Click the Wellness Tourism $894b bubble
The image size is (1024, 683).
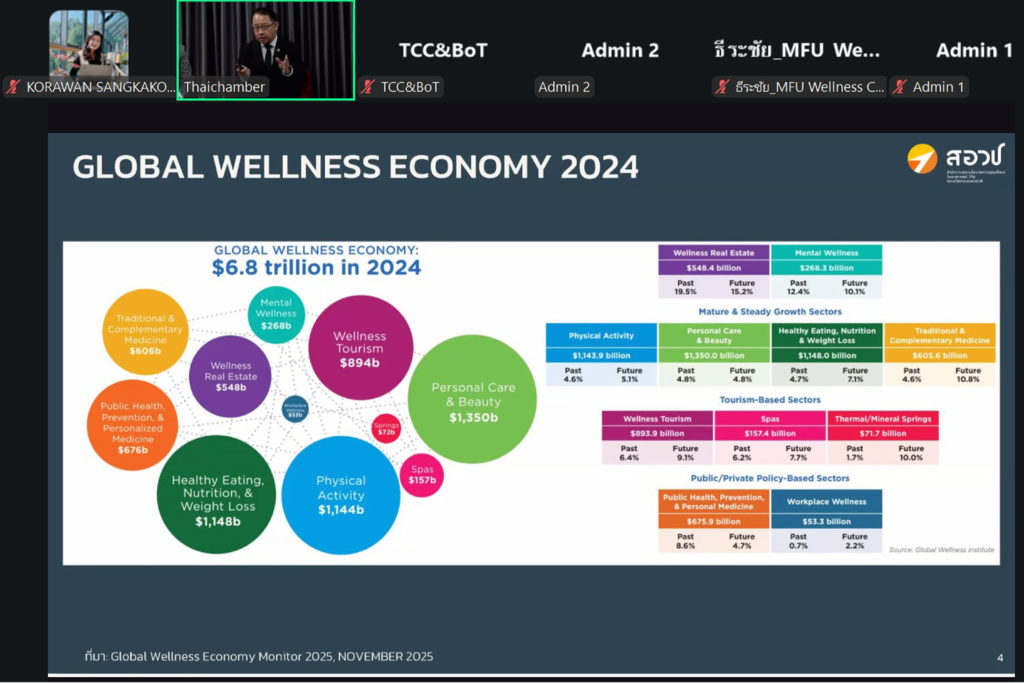pyautogui.click(x=359, y=348)
